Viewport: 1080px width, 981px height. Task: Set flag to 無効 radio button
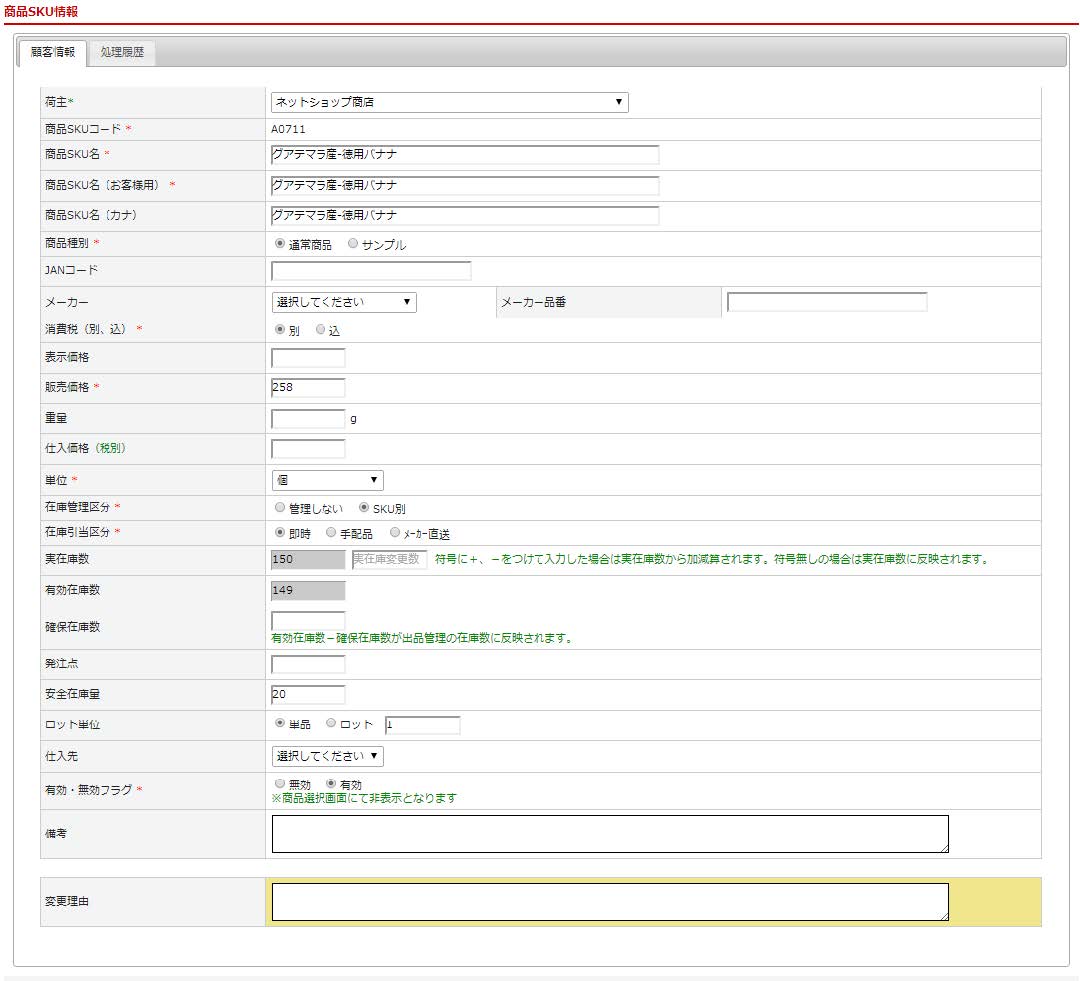[x=280, y=784]
